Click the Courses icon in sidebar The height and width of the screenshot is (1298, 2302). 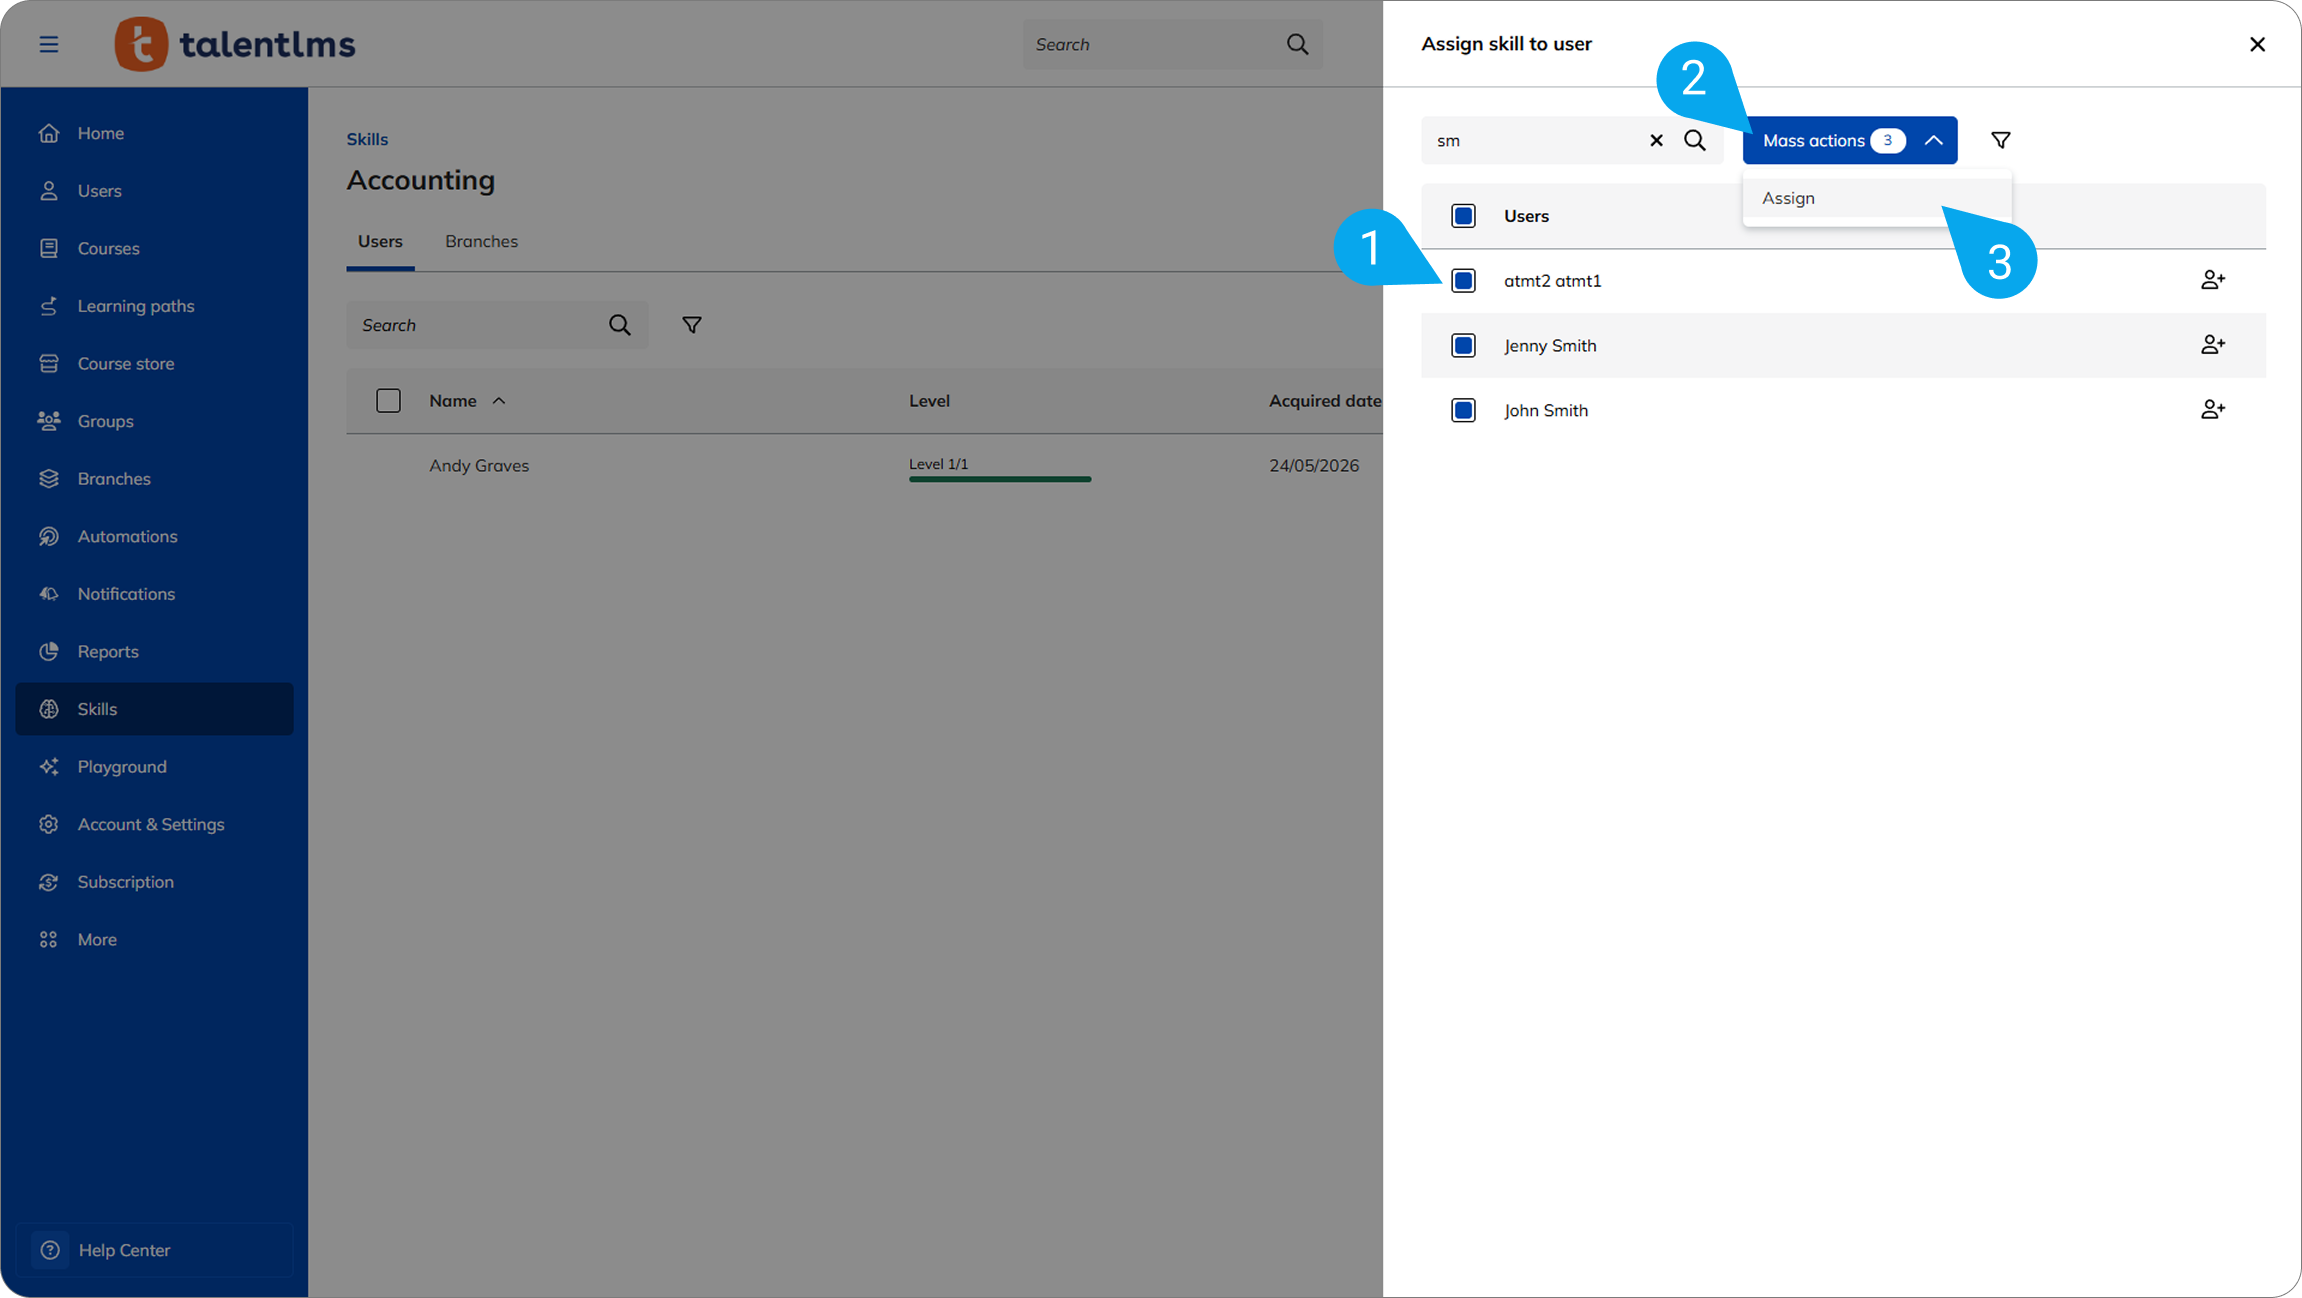coord(49,248)
